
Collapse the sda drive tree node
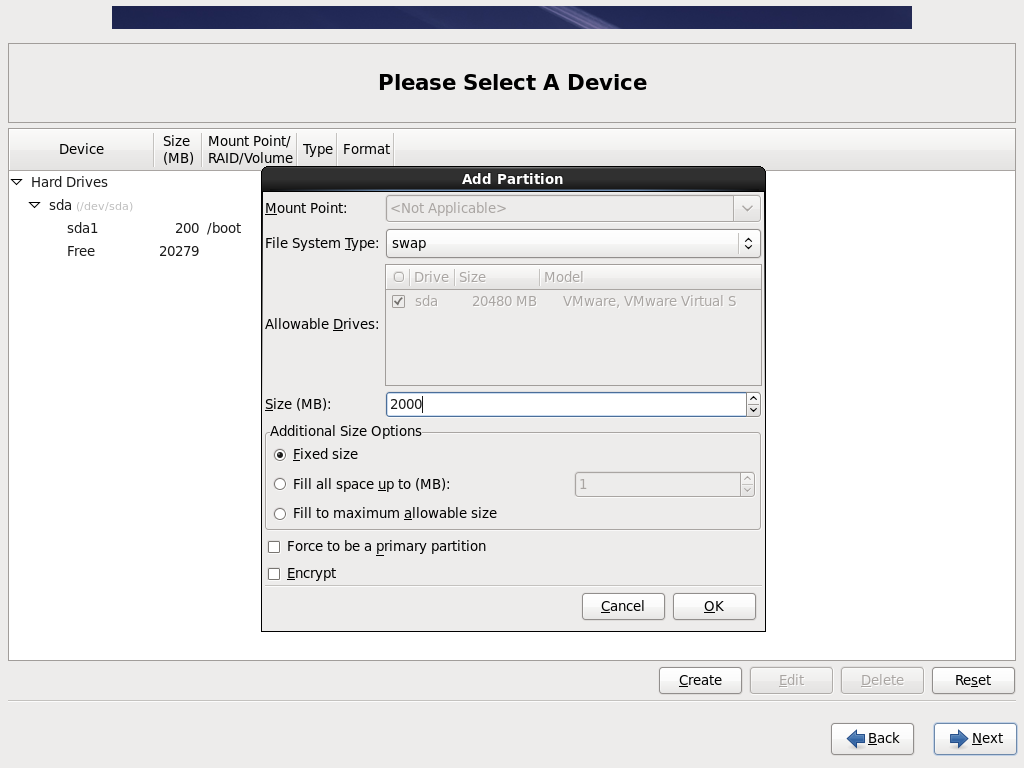click(x=35, y=205)
